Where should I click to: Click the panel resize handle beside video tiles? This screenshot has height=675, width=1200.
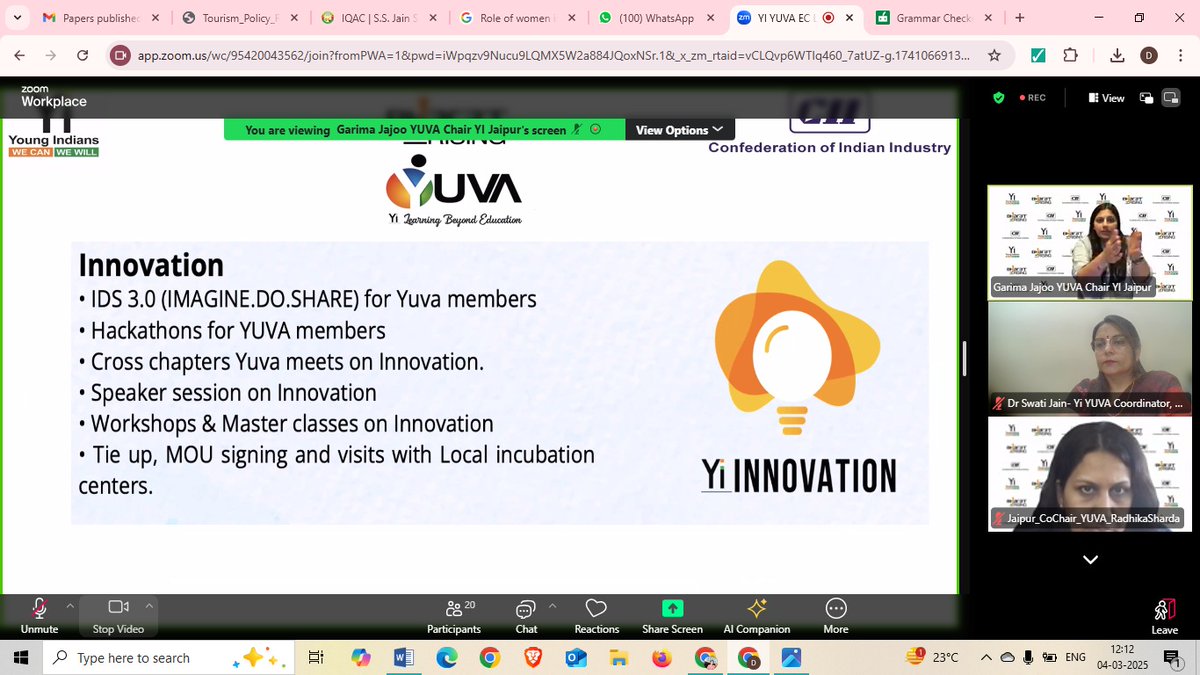click(x=965, y=357)
